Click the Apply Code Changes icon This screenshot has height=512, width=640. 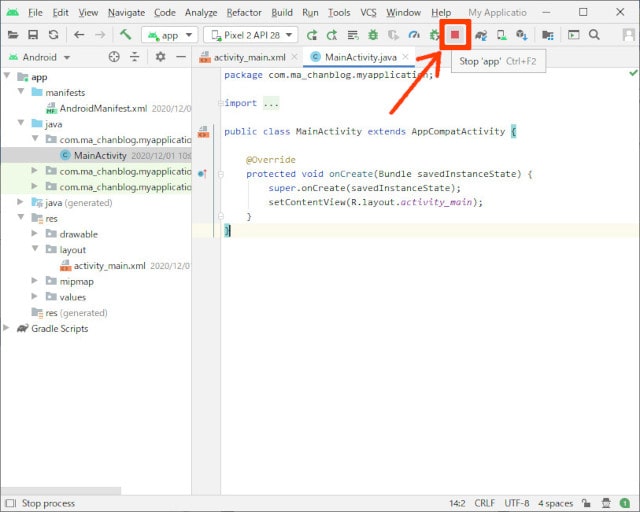[353, 36]
